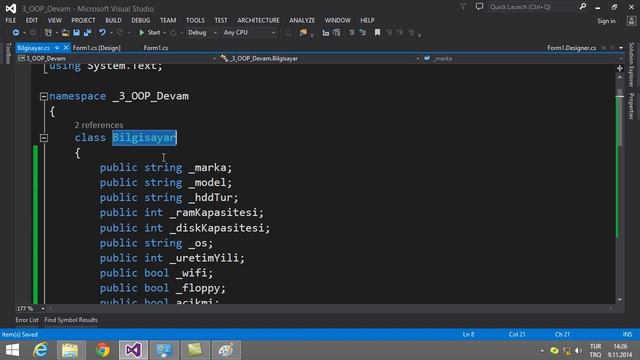This screenshot has width=640, height=360.
Task: Open the ANALYZE menu
Action: coord(302,20)
